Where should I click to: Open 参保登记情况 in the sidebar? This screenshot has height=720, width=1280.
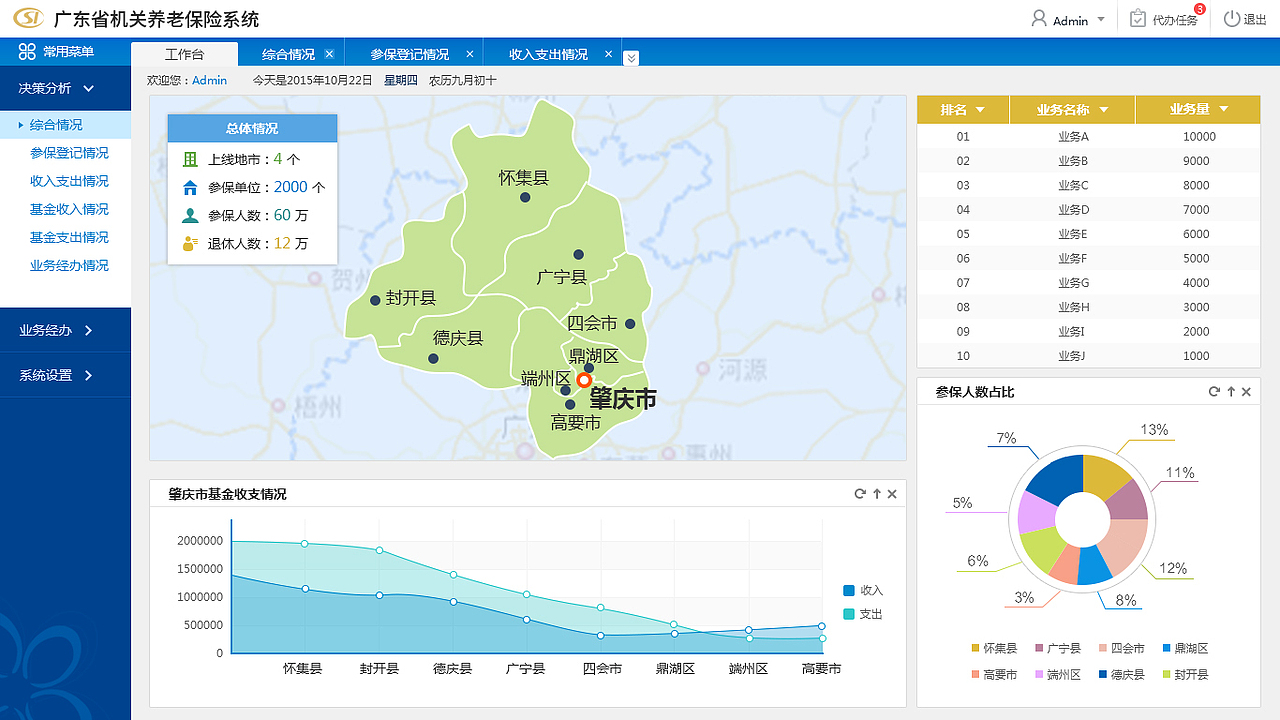69,153
